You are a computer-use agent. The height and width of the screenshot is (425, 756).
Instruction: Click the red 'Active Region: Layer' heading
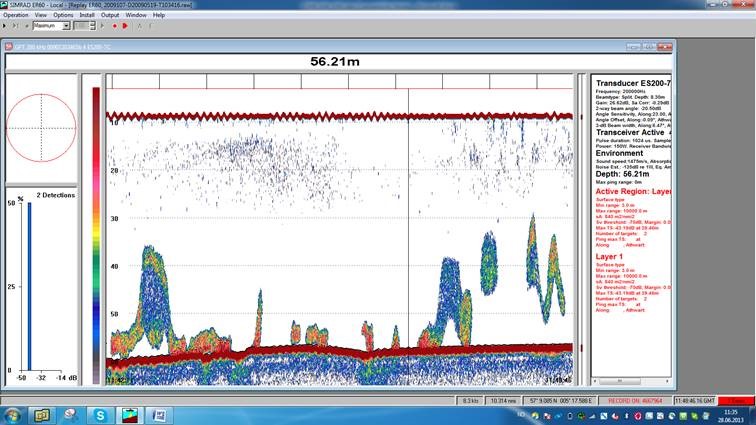633,191
